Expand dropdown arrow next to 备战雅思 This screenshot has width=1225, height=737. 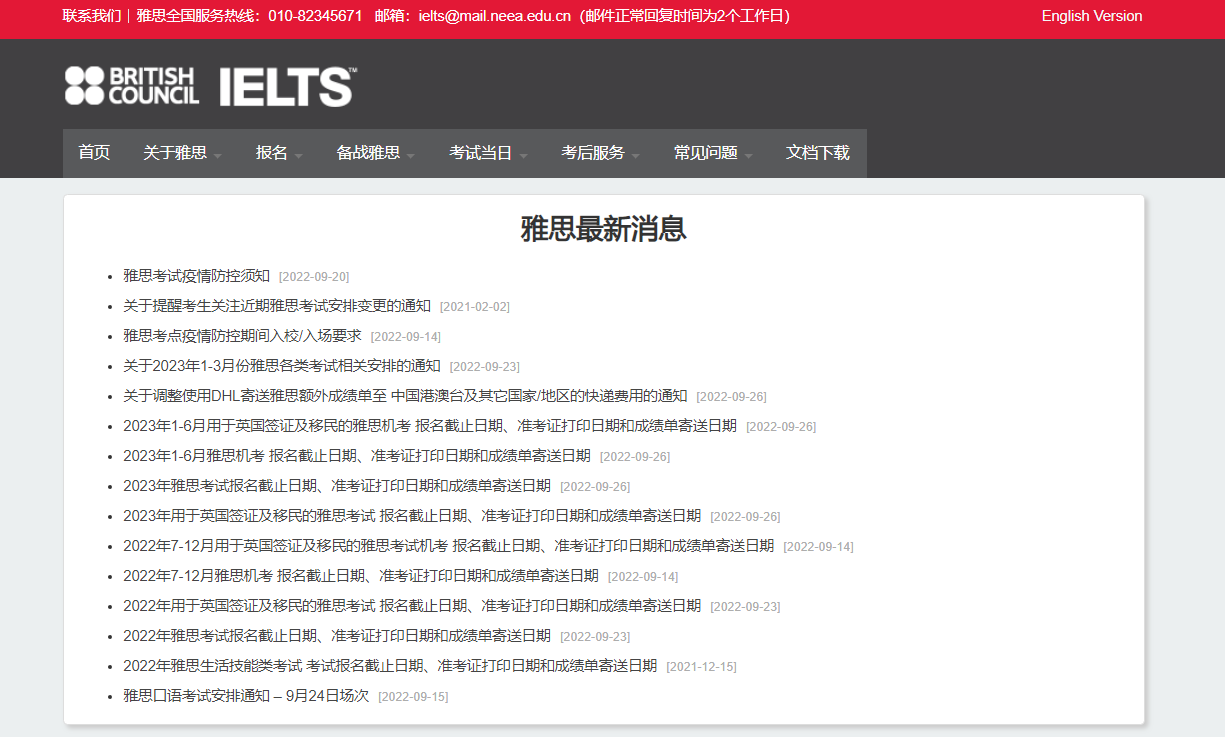click(411, 155)
